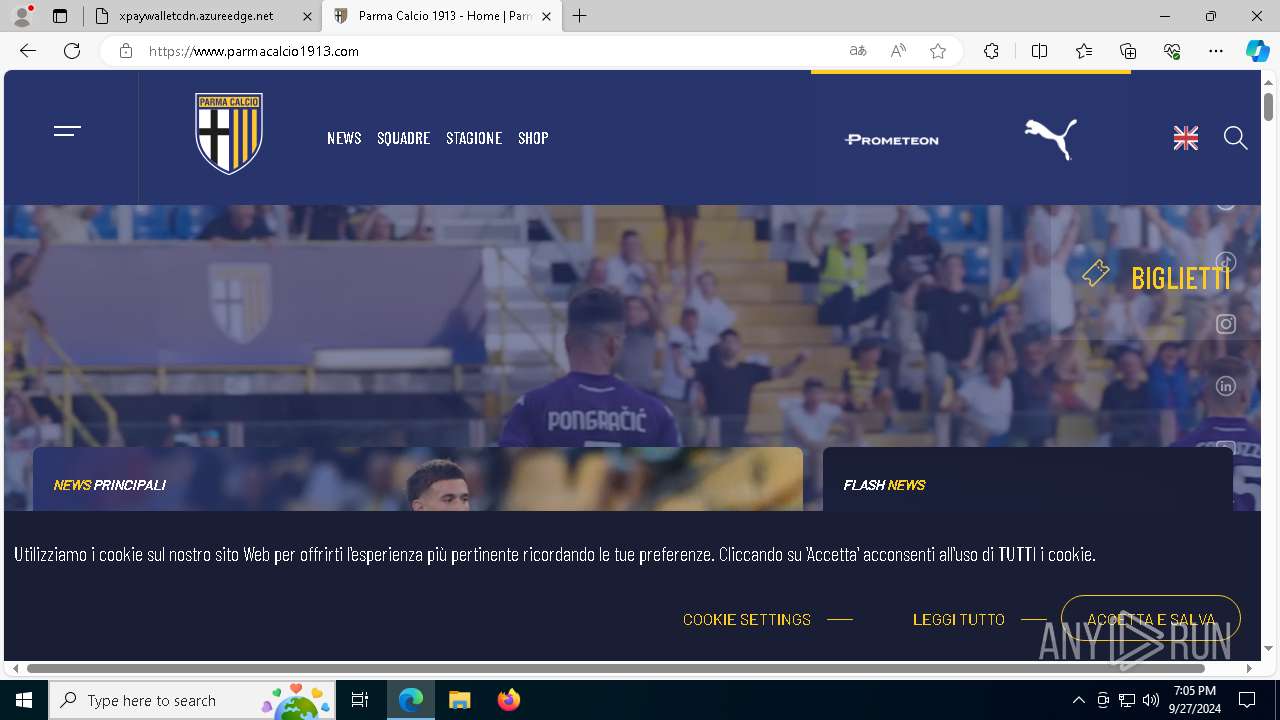Close the Parma Calcio 1913 tab

[546, 16]
